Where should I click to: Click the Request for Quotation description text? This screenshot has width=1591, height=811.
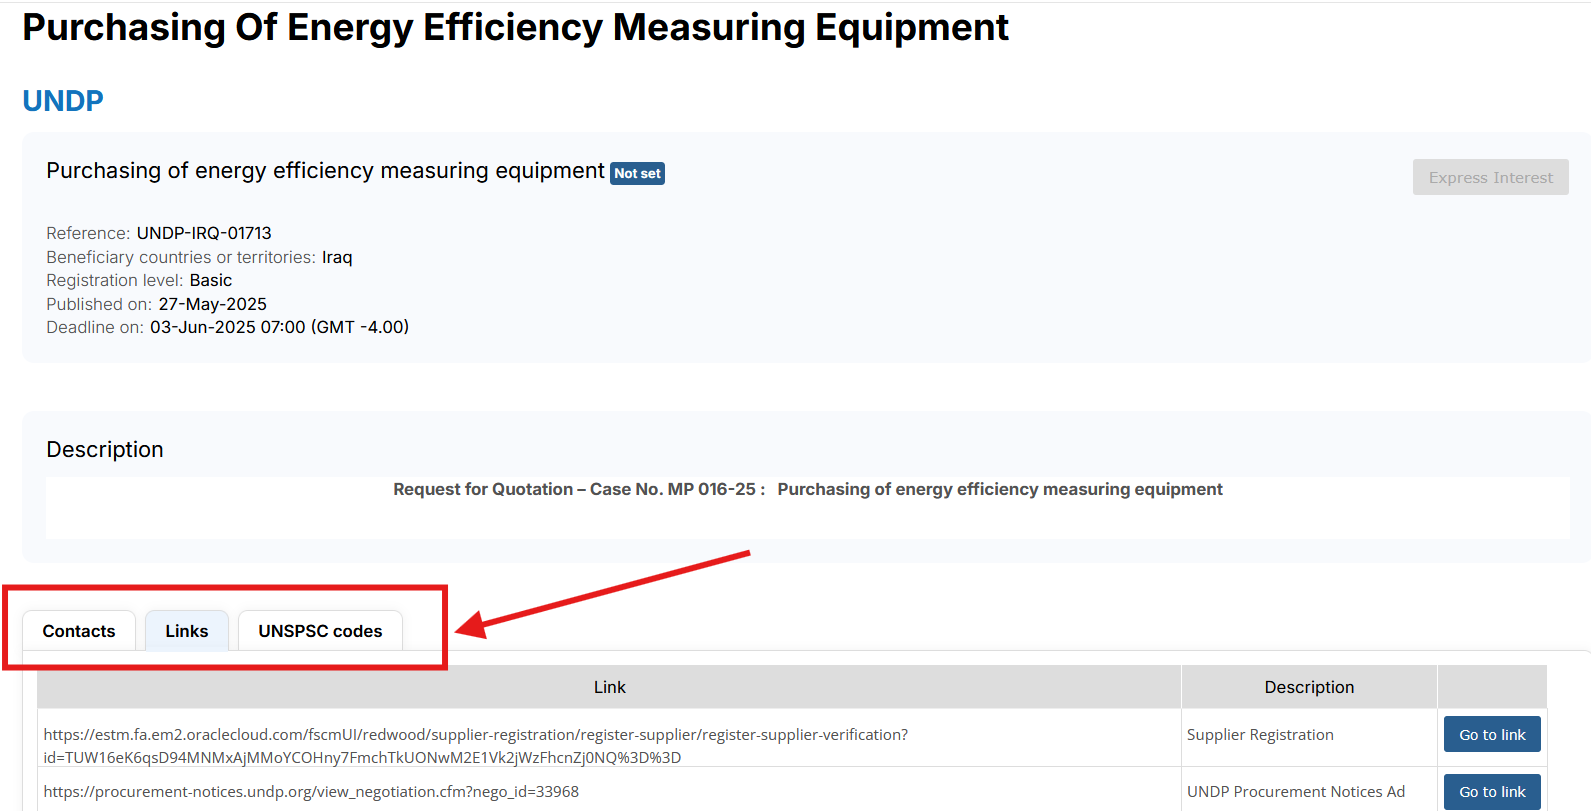pyautogui.click(x=808, y=489)
